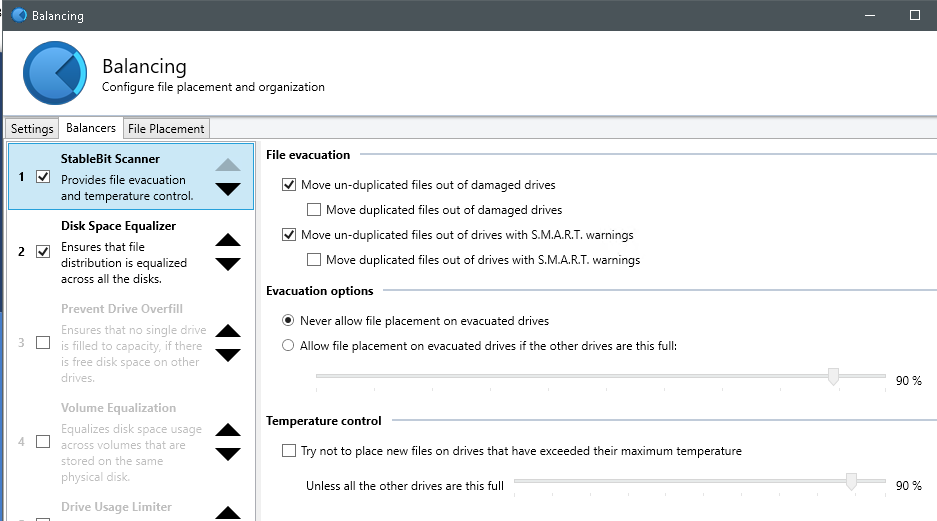The width and height of the screenshot is (937, 521).
Task: Enable the Prevent Drive Overfill checkbox
Action: 43,342
